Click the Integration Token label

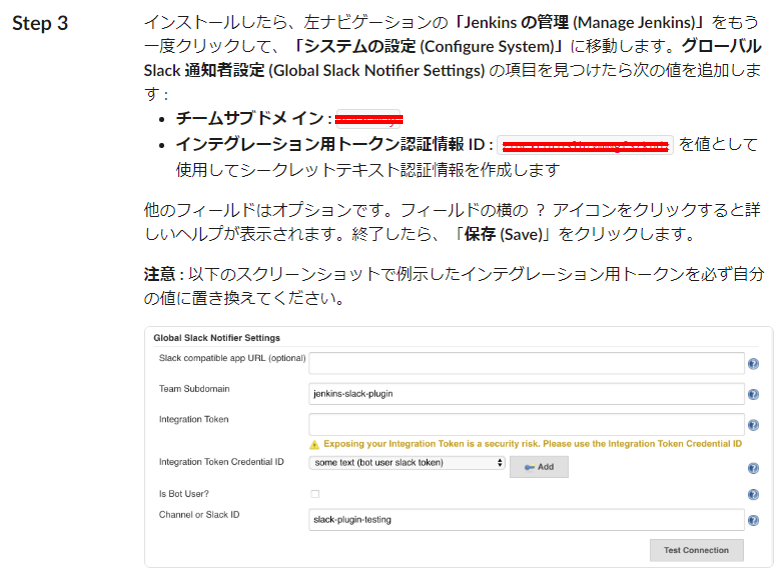click(x=194, y=420)
